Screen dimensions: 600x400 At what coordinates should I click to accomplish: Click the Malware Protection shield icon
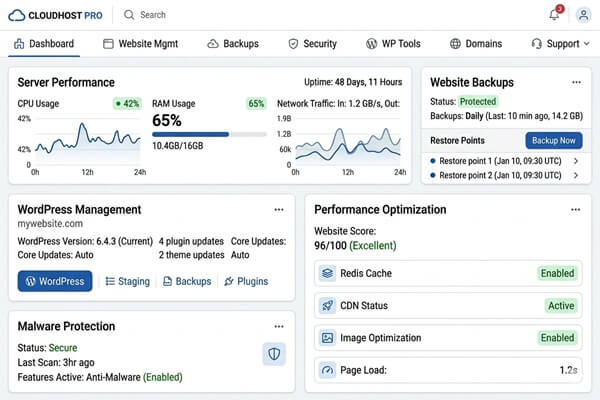[x=274, y=354]
